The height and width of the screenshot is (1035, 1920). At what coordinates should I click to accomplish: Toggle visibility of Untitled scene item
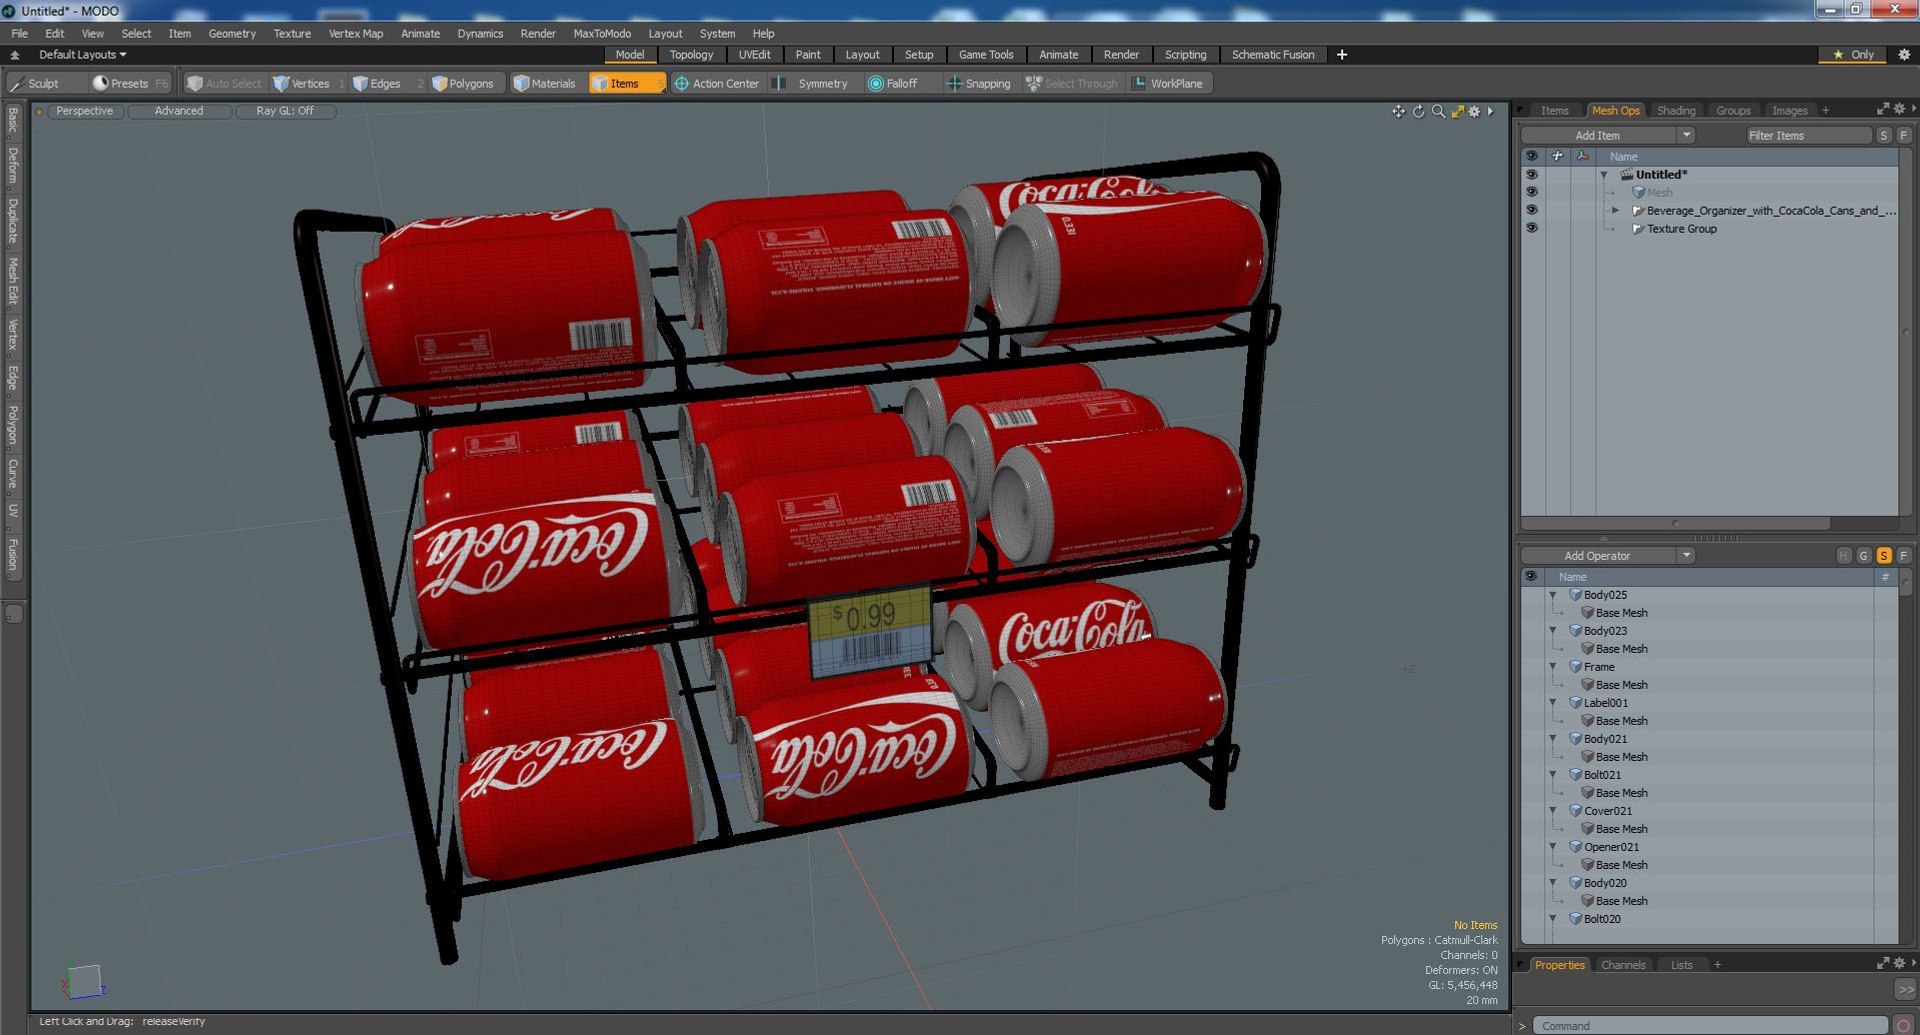(x=1531, y=174)
